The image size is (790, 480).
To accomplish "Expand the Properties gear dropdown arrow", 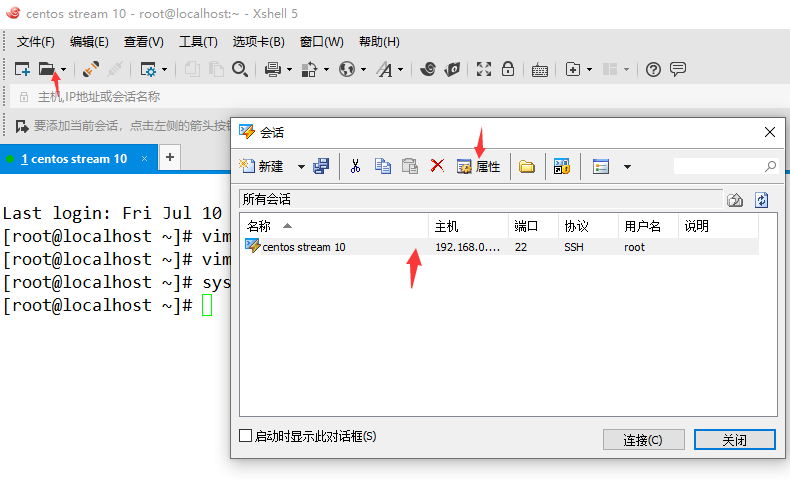I will pos(164,70).
